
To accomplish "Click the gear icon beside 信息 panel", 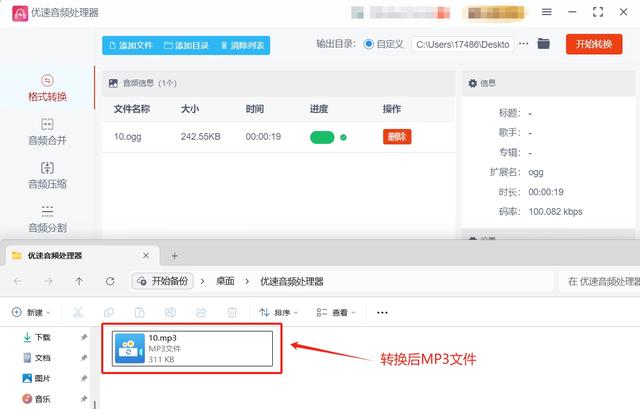I will 473,83.
